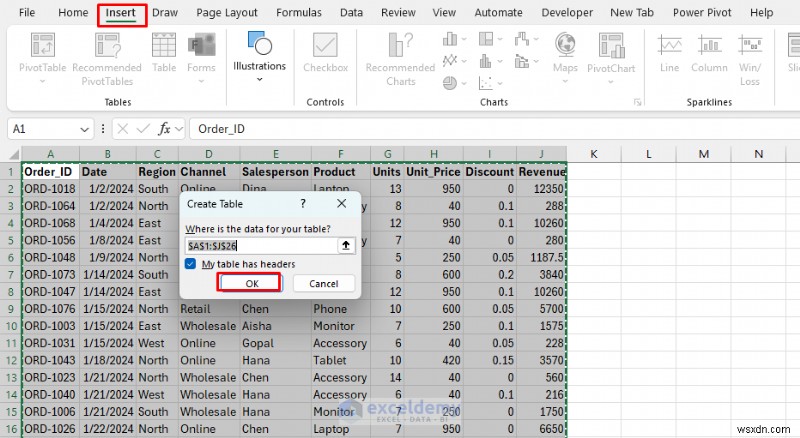Expand the Forms dropdown arrow
800x438 pixels.
click(x=201, y=81)
